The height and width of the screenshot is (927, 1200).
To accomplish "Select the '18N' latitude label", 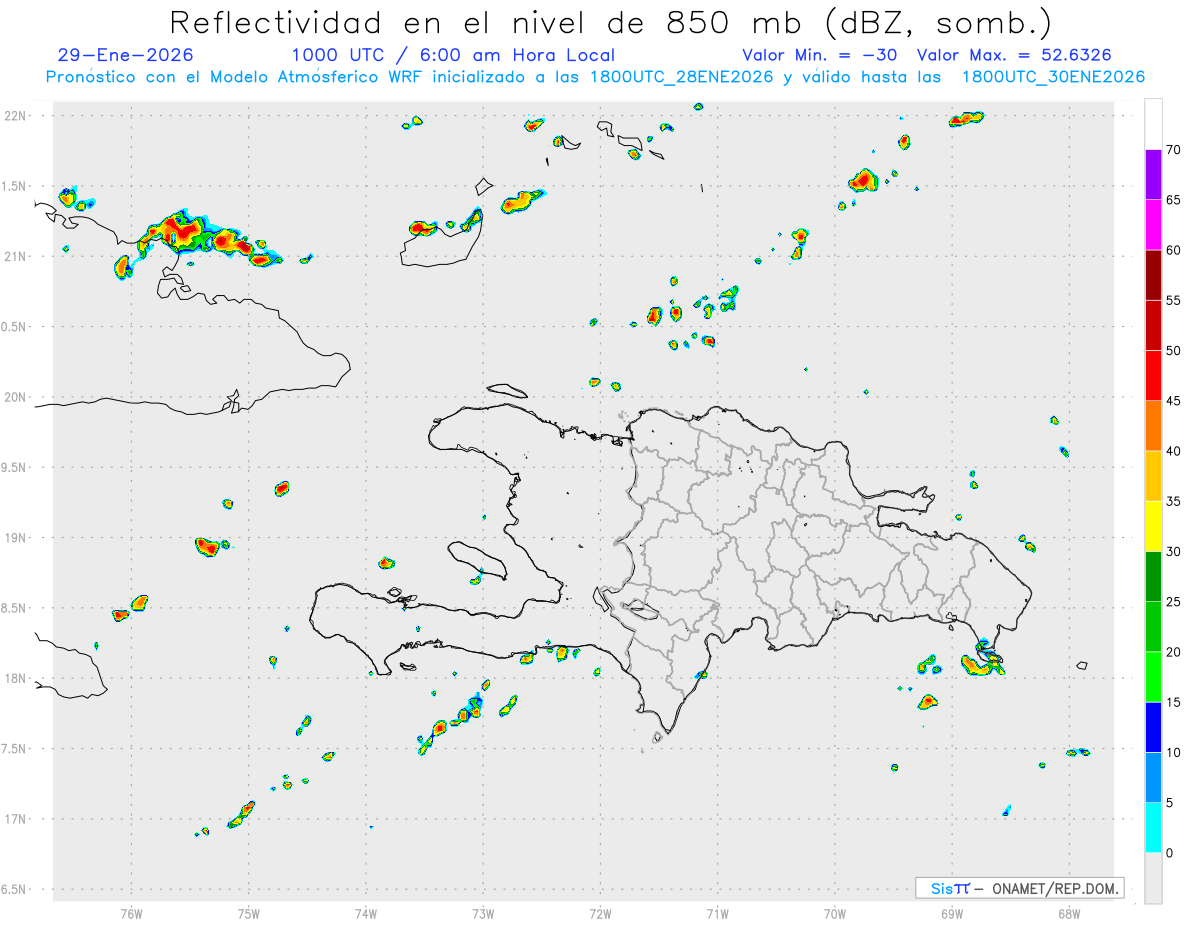I will tap(17, 679).
